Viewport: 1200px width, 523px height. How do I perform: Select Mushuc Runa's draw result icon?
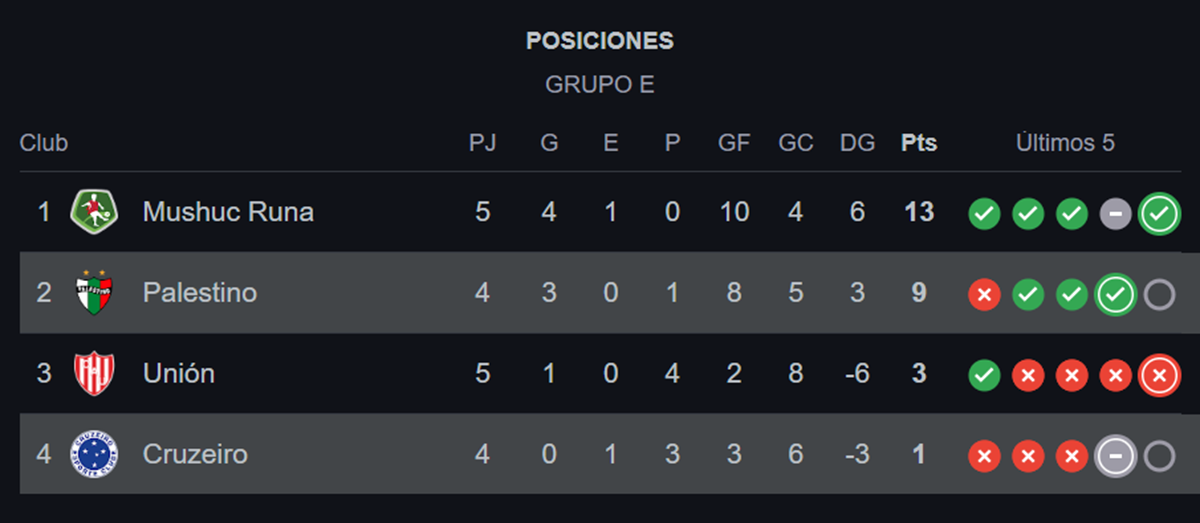pyautogui.click(x=1115, y=213)
